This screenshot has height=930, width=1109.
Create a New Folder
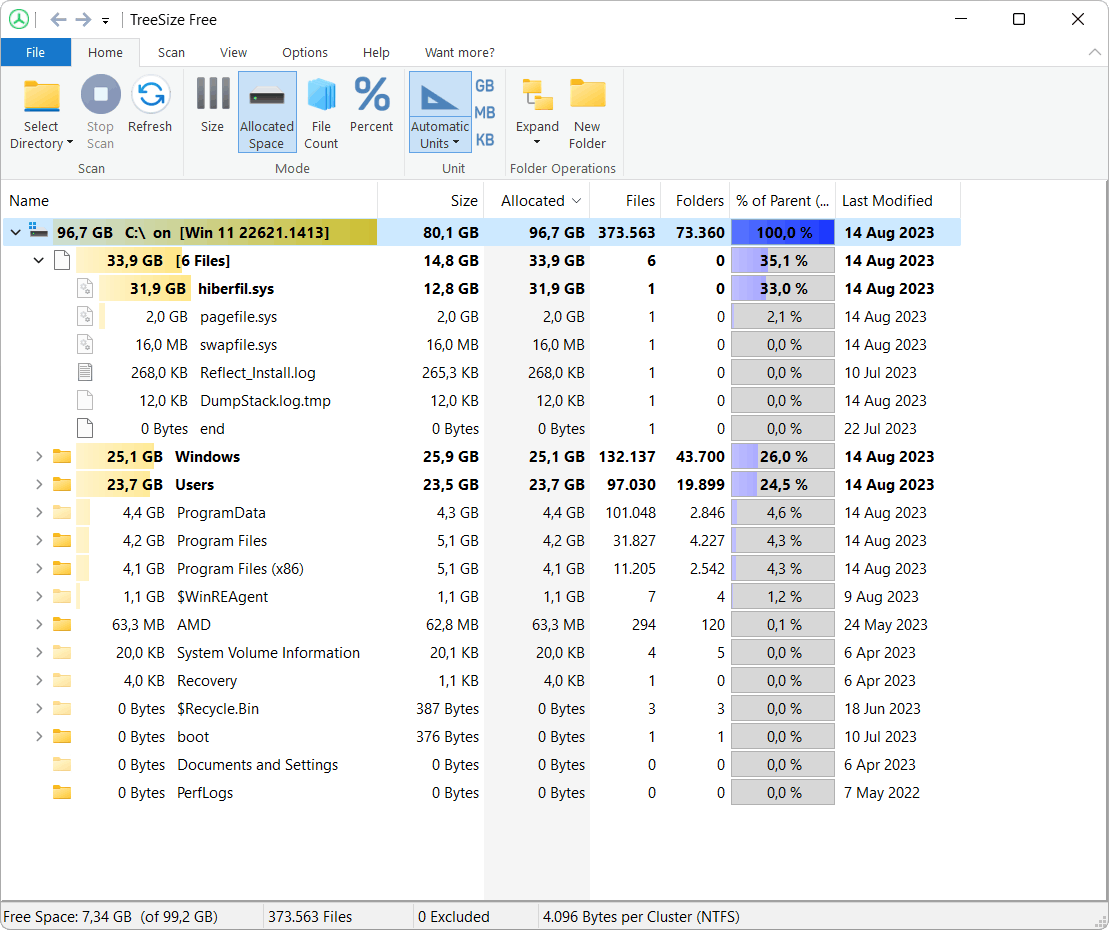click(587, 97)
